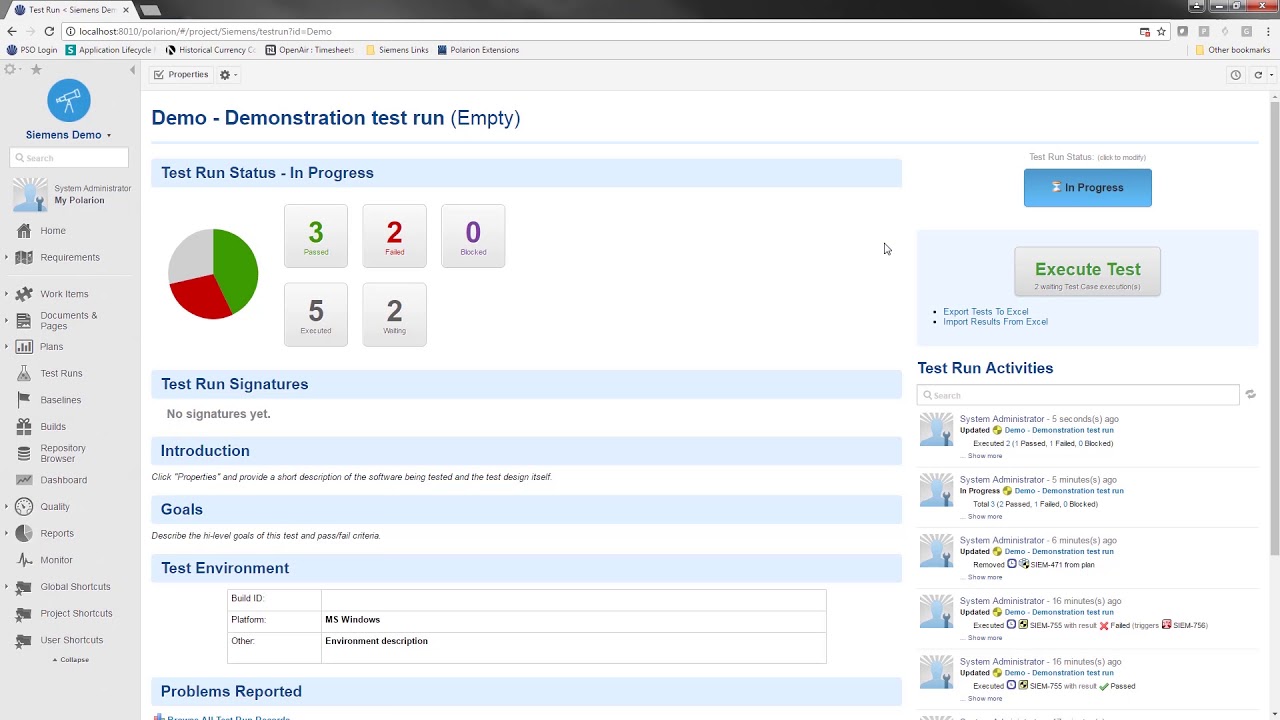
Task: Open the history clock icon in toolbar
Action: pos(1236,75)
